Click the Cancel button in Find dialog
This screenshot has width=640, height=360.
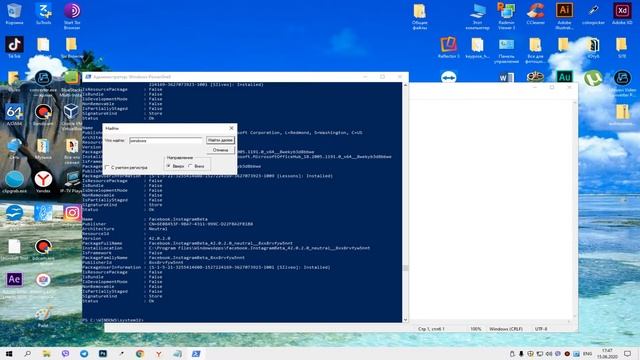click(220, 150)
